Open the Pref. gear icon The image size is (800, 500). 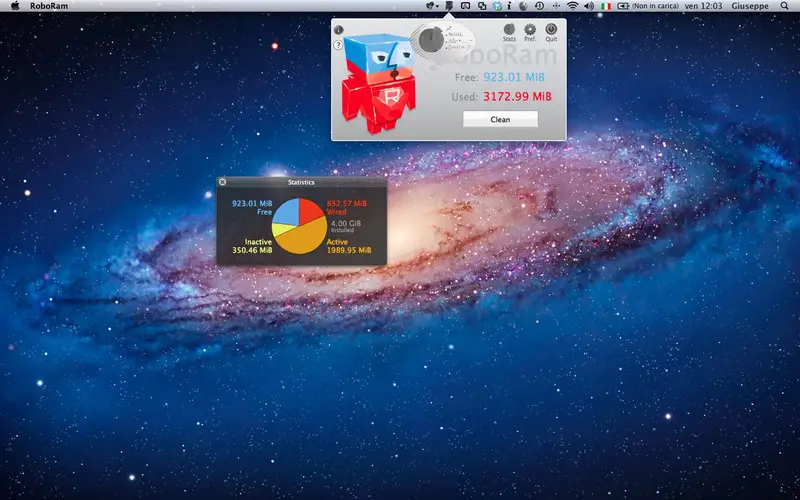click(530, 30)
